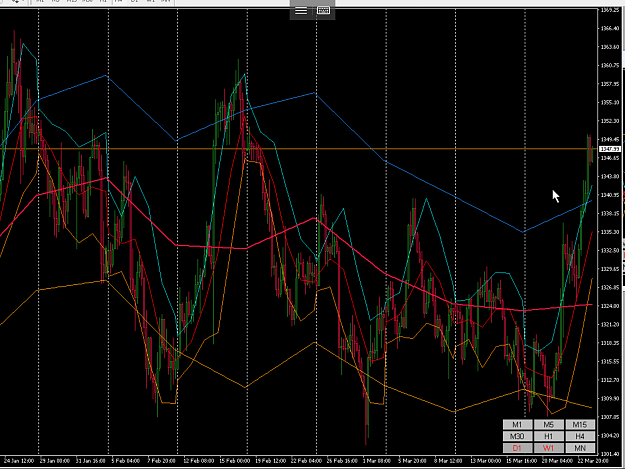625x469 pixels.
Task: Click the 19 Feb 12:00 time label
Action: point(270,461)
